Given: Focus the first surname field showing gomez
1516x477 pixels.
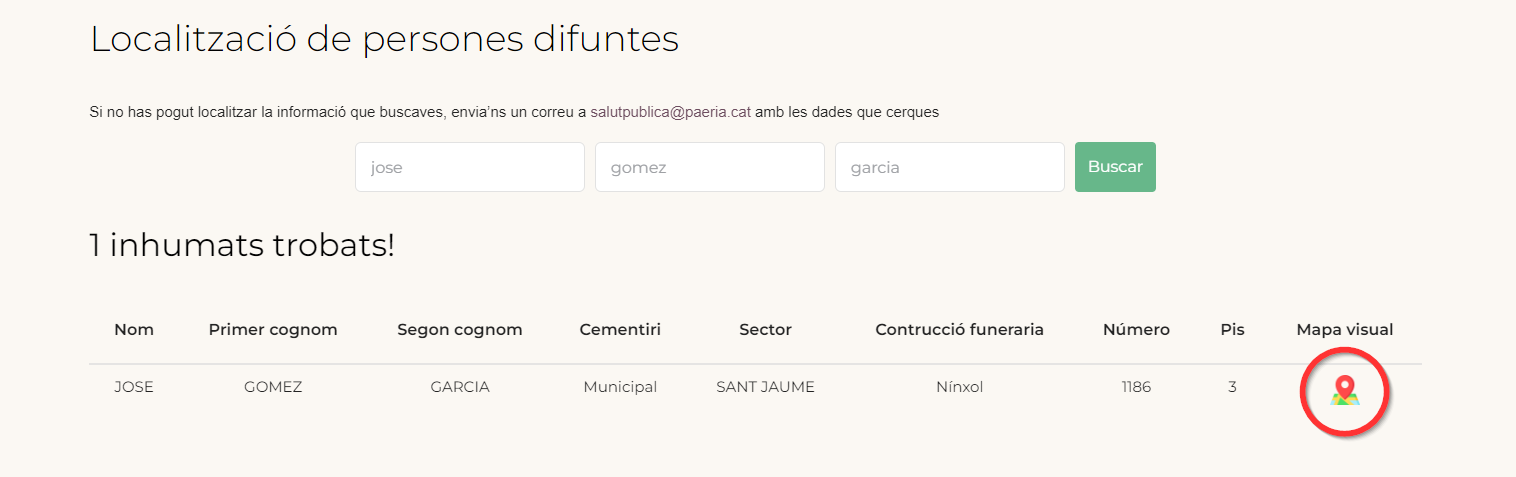Looking at the screenshot, I should 710,167.
